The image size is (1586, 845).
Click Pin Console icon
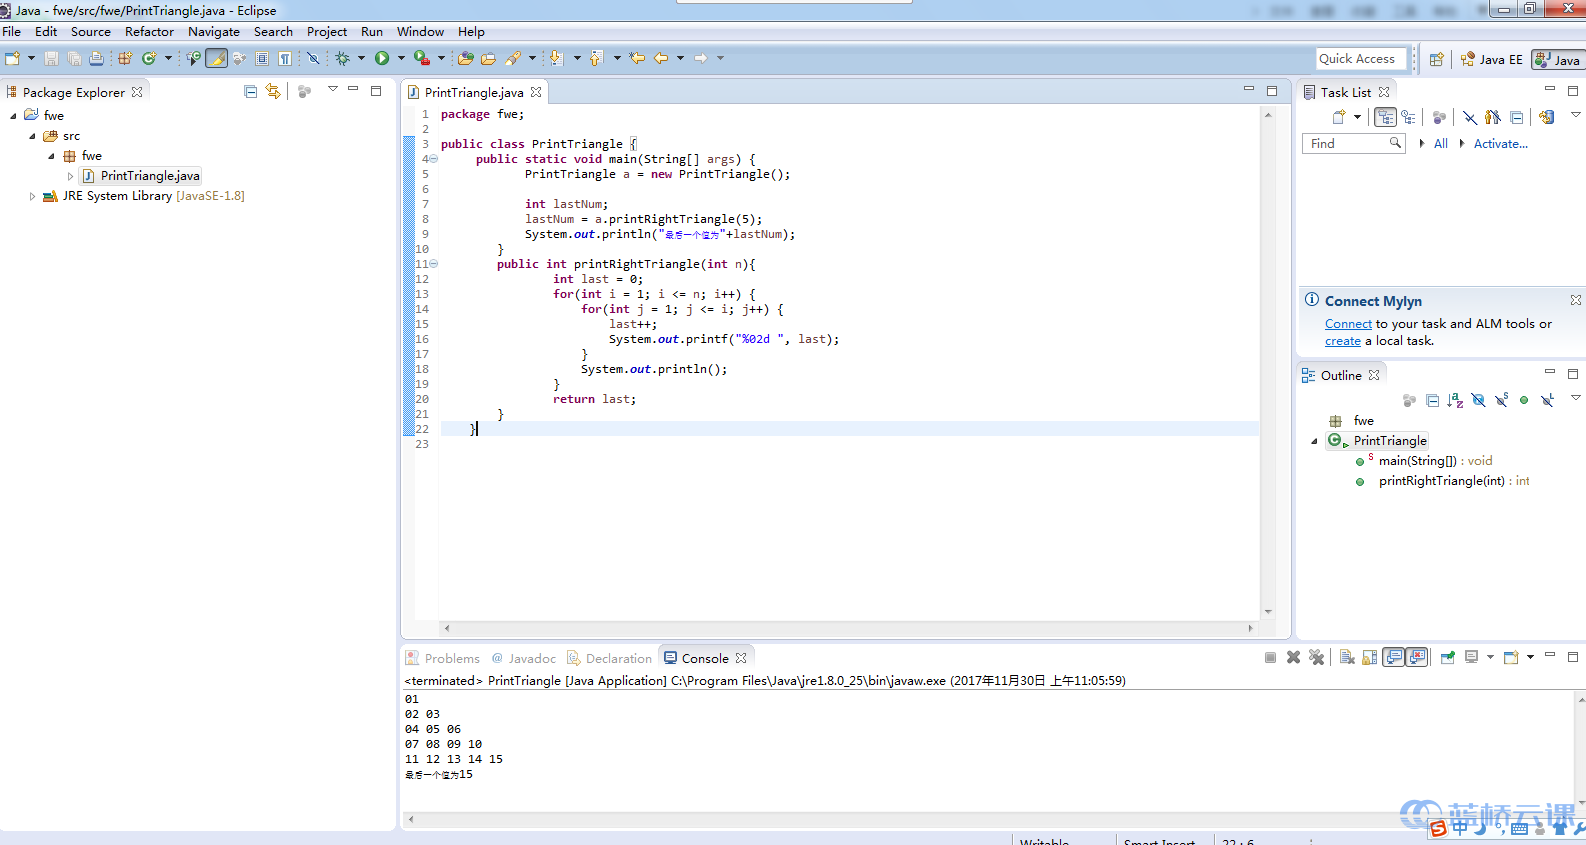[1447, 658]
